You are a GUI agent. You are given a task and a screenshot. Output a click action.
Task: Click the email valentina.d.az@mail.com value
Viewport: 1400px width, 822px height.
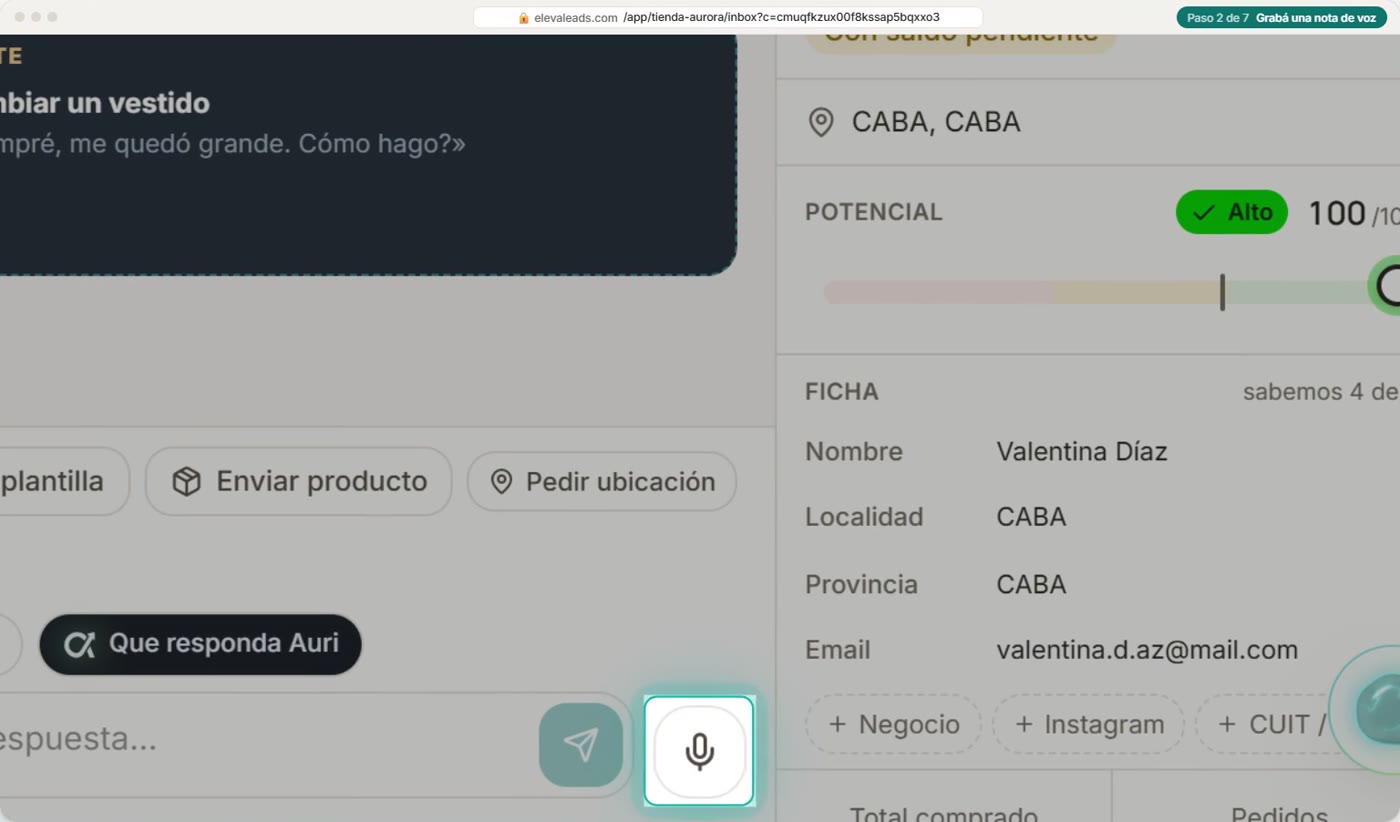(x=1147, y=650)
